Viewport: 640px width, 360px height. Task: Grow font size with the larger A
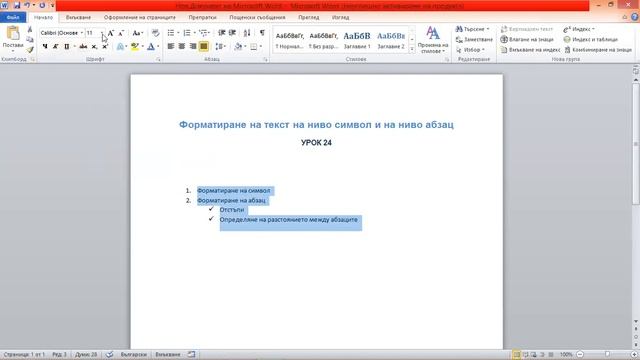point(111,33)
